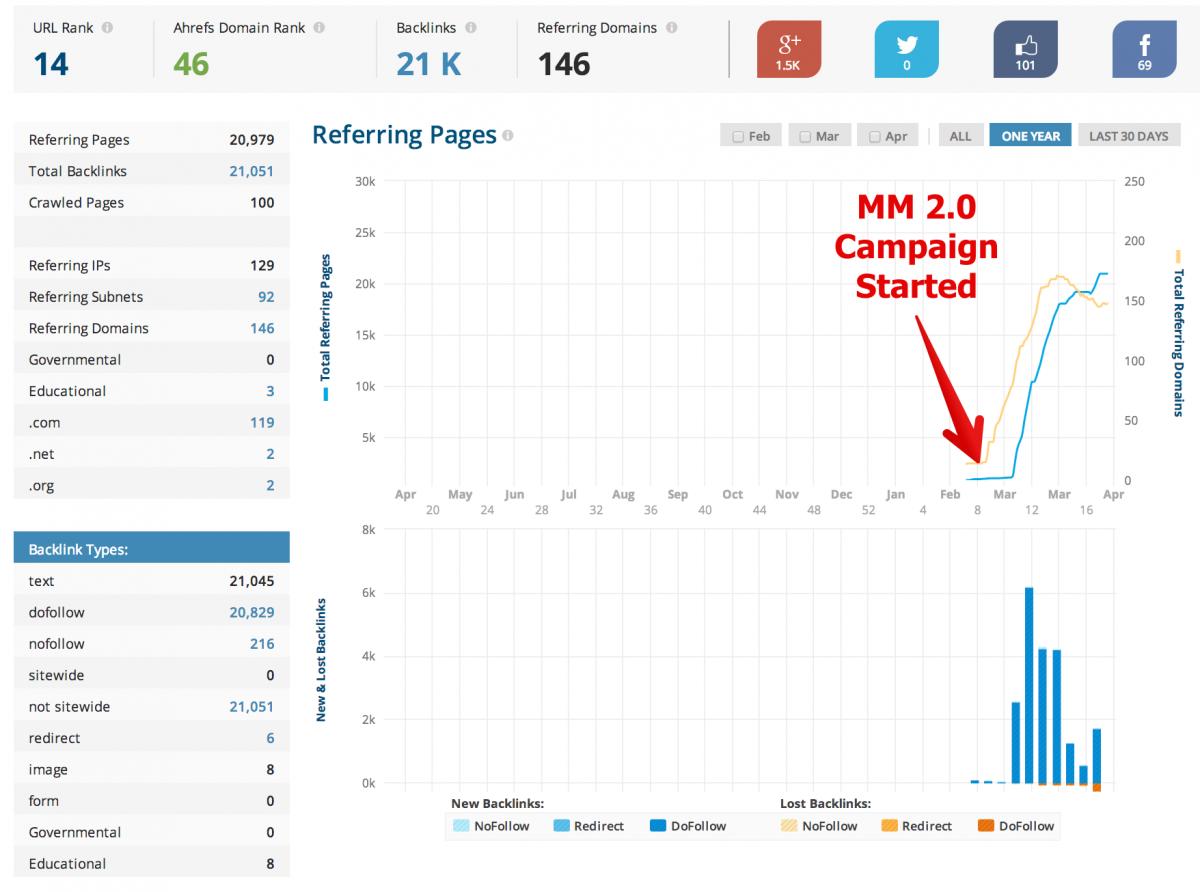Click info icon next to Referring Domains header
This screenshot has height=892, width=1200.
click(672, 28)
